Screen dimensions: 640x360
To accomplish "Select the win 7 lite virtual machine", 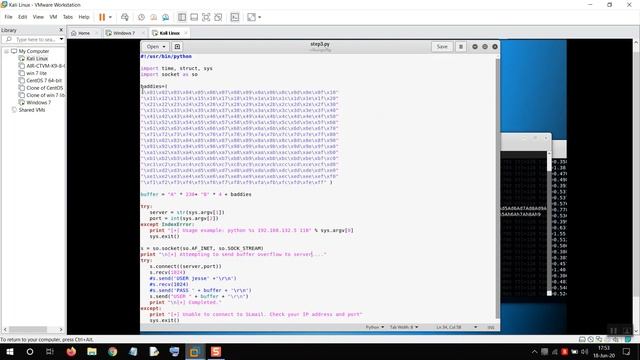I will [x=36, y=73].
